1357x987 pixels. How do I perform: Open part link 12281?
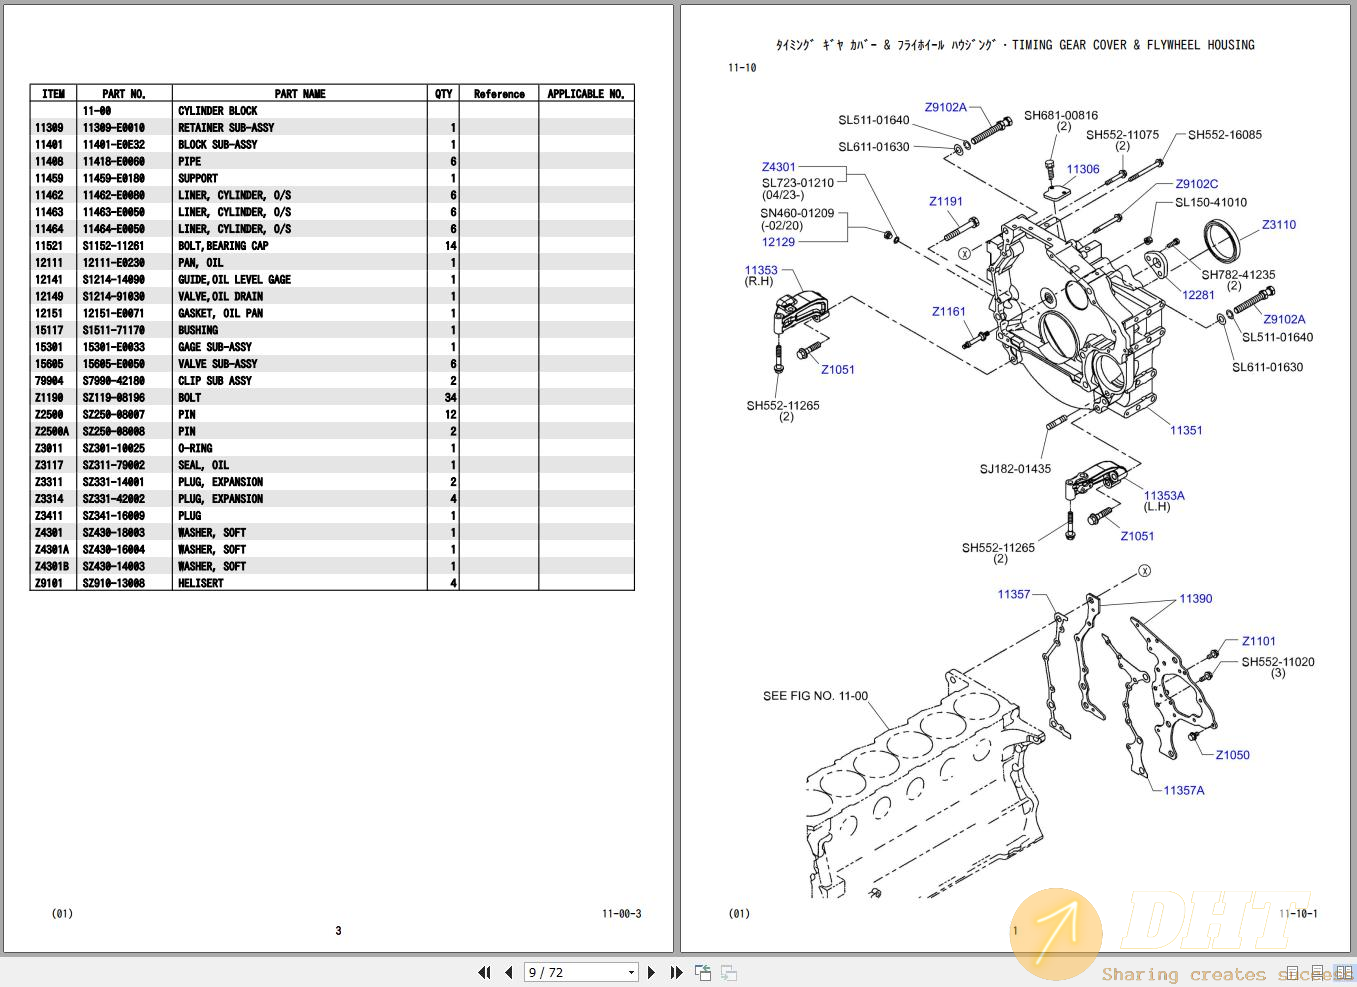(x=1198, y=295)
